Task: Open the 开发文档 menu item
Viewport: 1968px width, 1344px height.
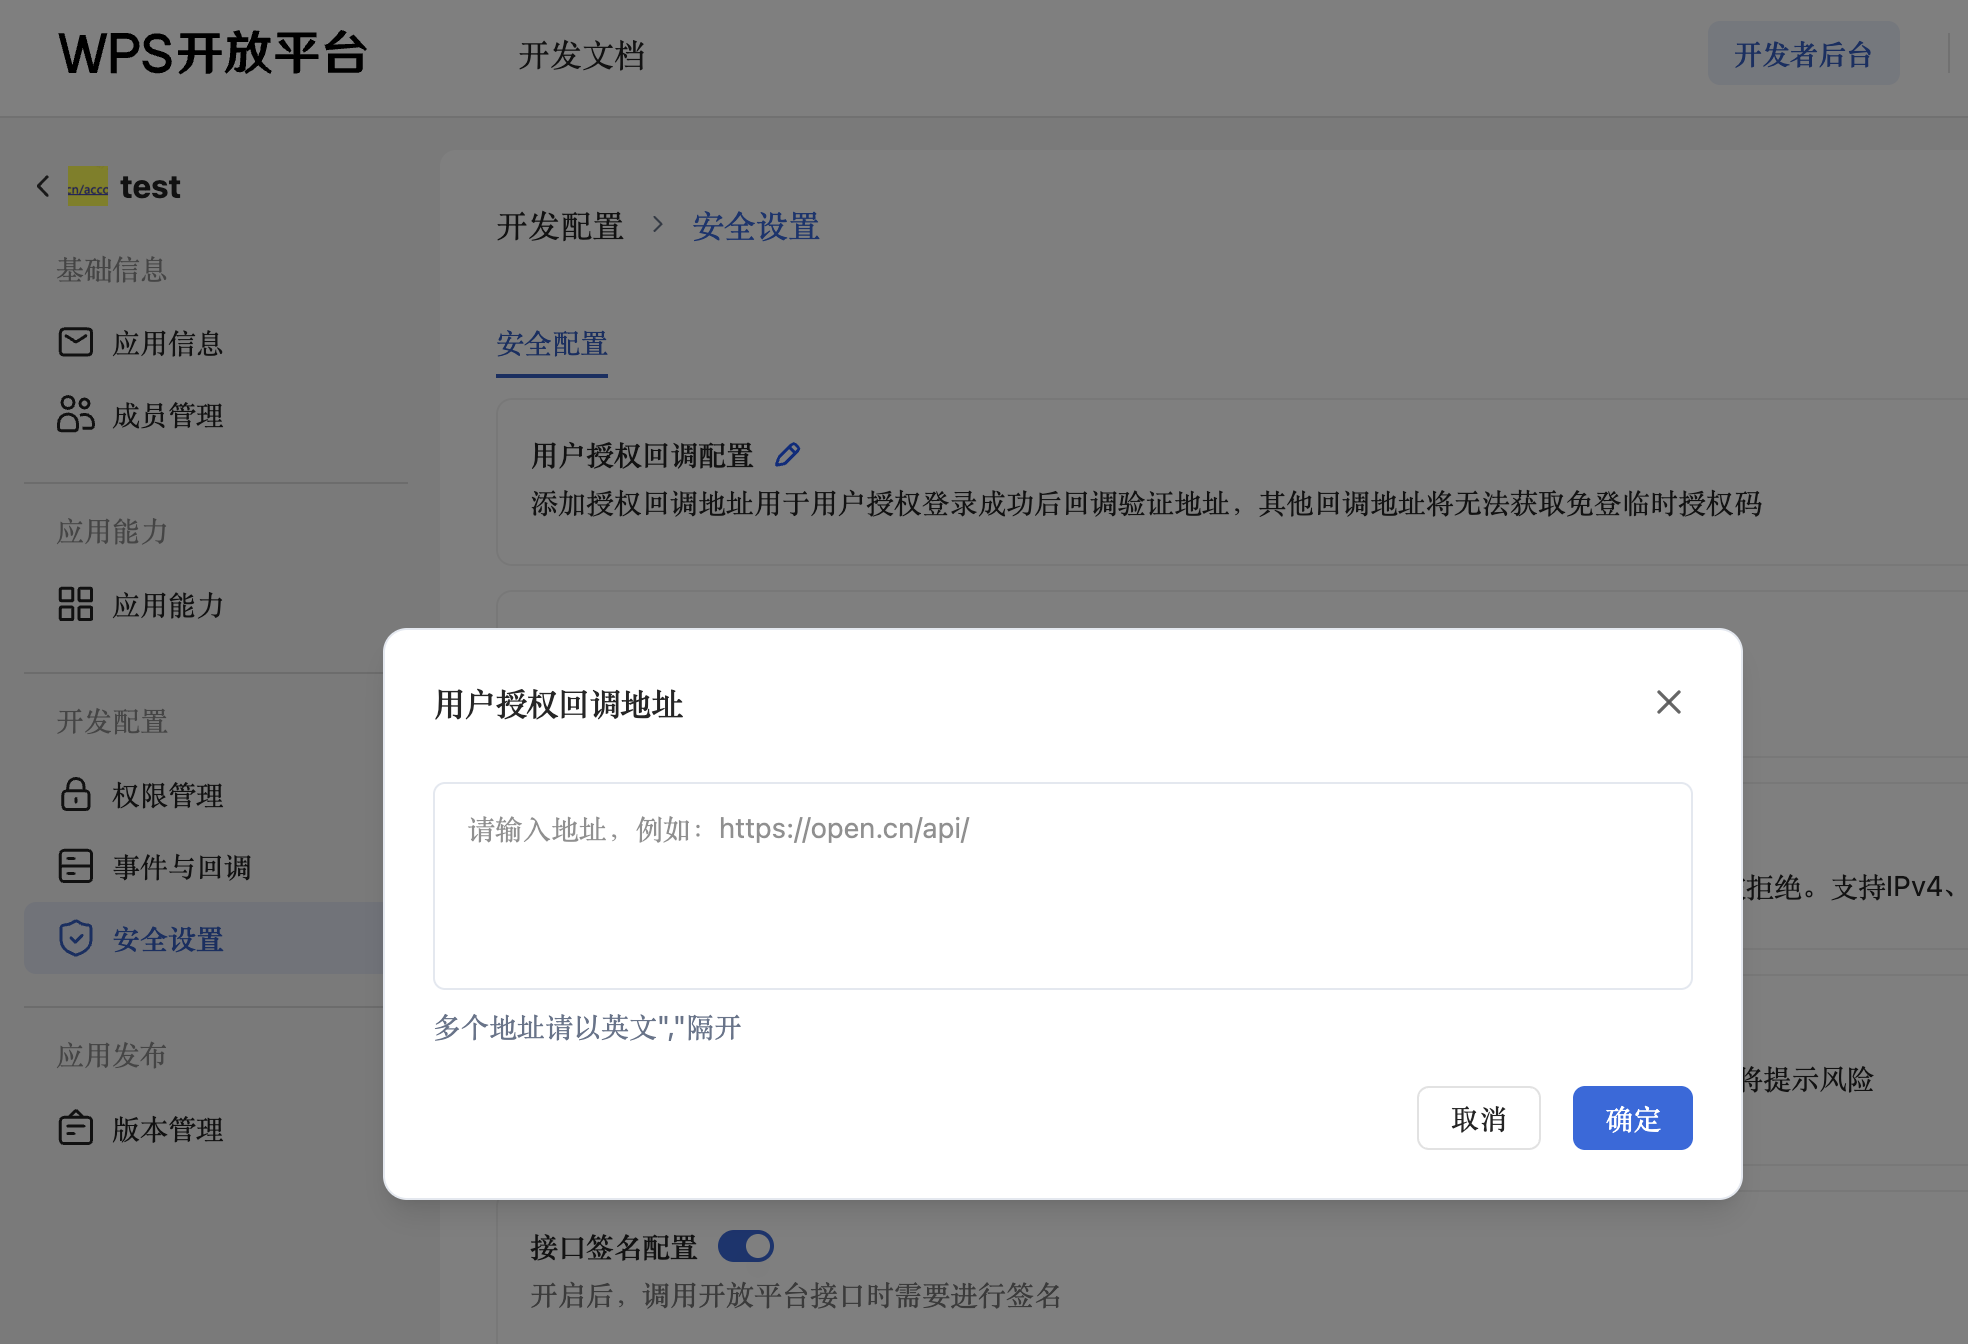Action: point(583,57)
